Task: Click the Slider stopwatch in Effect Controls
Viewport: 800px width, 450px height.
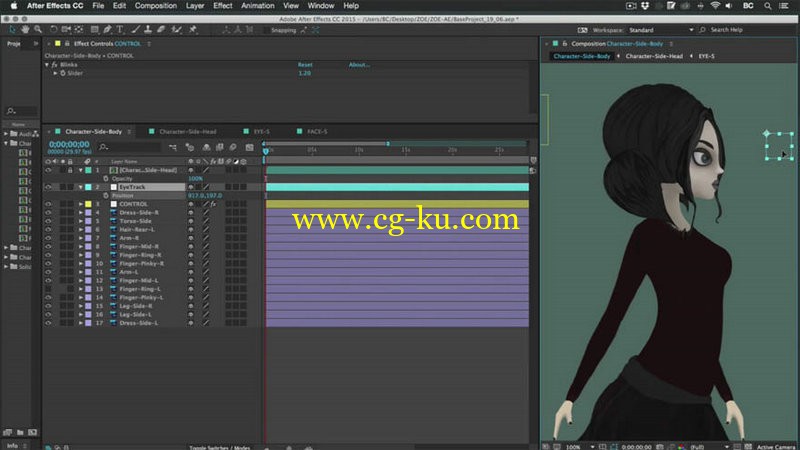Action: pyautogui.click(x=63, y=73)
